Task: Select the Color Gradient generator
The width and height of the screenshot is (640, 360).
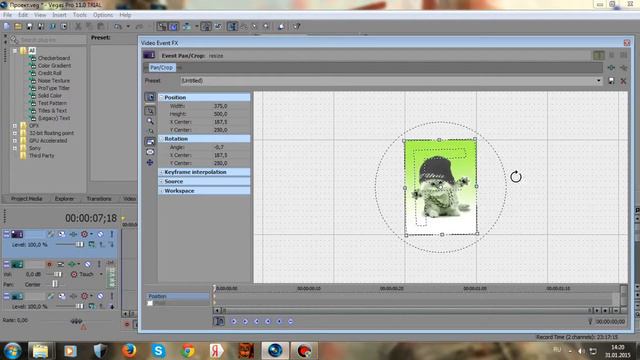Action: (54, 65)
